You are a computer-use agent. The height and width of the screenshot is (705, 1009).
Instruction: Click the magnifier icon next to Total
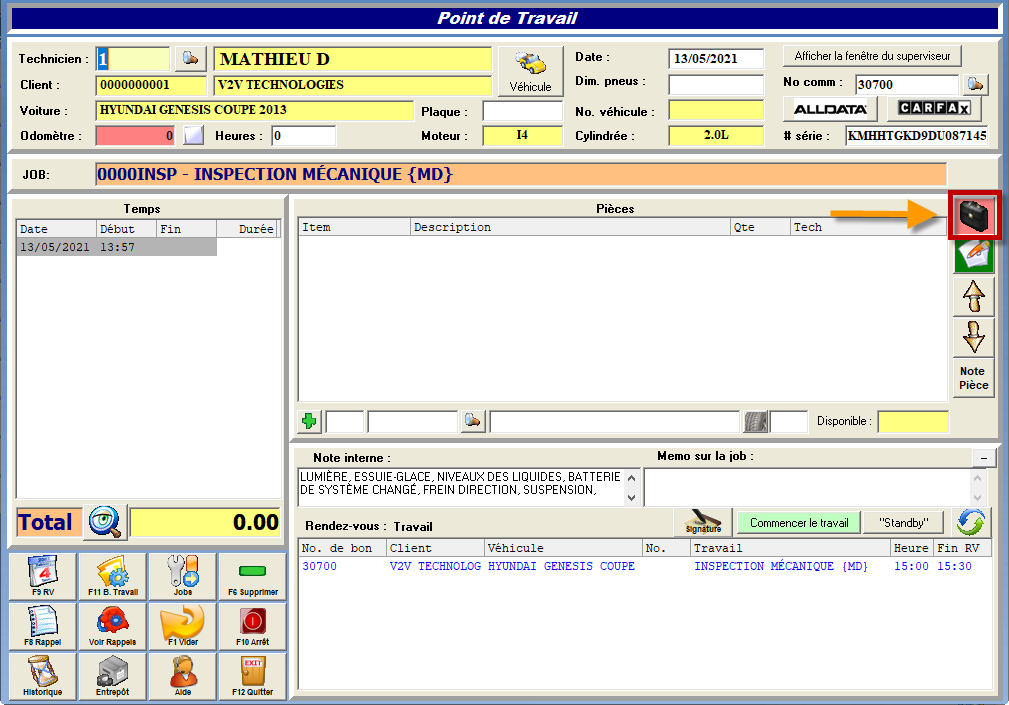[x=105, y=522]
